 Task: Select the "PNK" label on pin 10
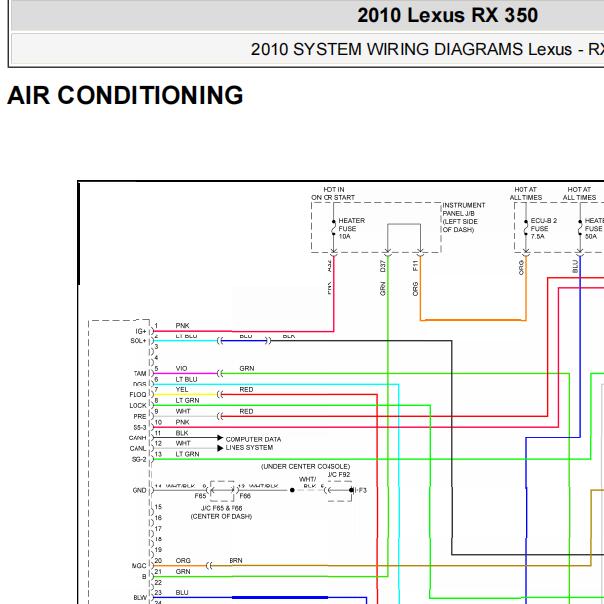[x=182, y=423]
